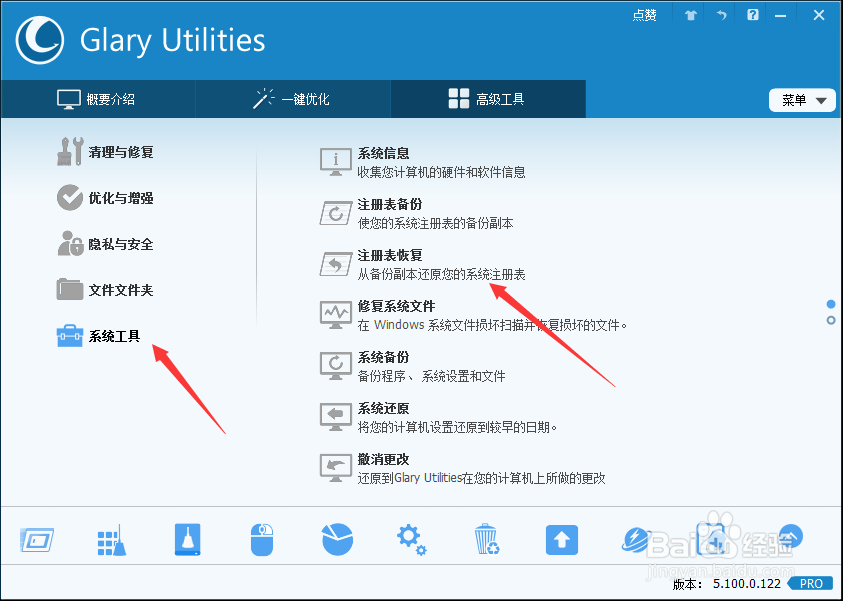Start the 系统还原 system restore tool
This screenshot has height=601, width=843.
pyautogui.click(x=385, y=410)
